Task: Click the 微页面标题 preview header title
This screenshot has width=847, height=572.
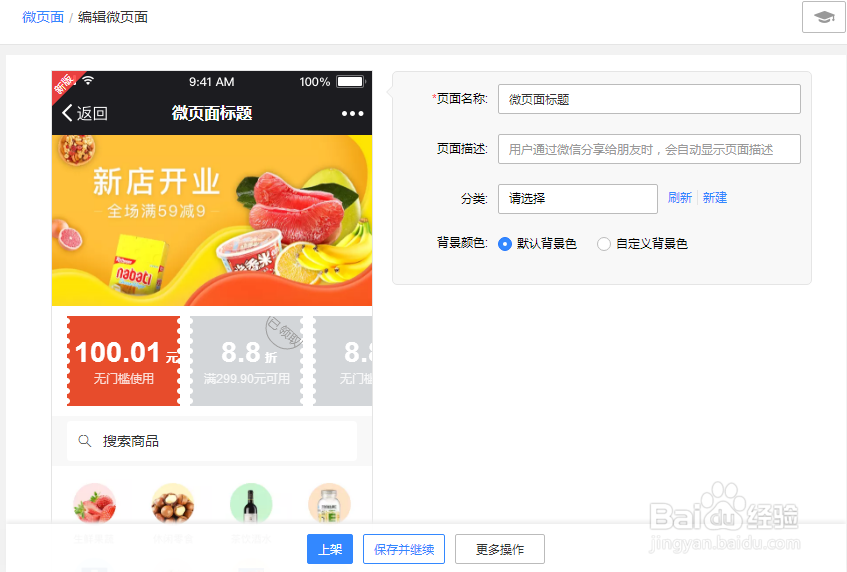Action: (x=212, y=113)
